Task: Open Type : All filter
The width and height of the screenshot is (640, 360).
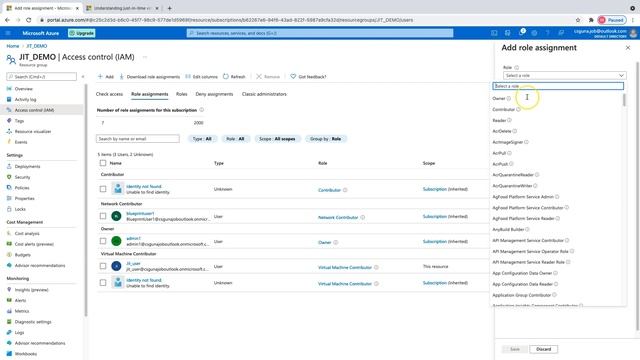Action: tap(202, 139)
